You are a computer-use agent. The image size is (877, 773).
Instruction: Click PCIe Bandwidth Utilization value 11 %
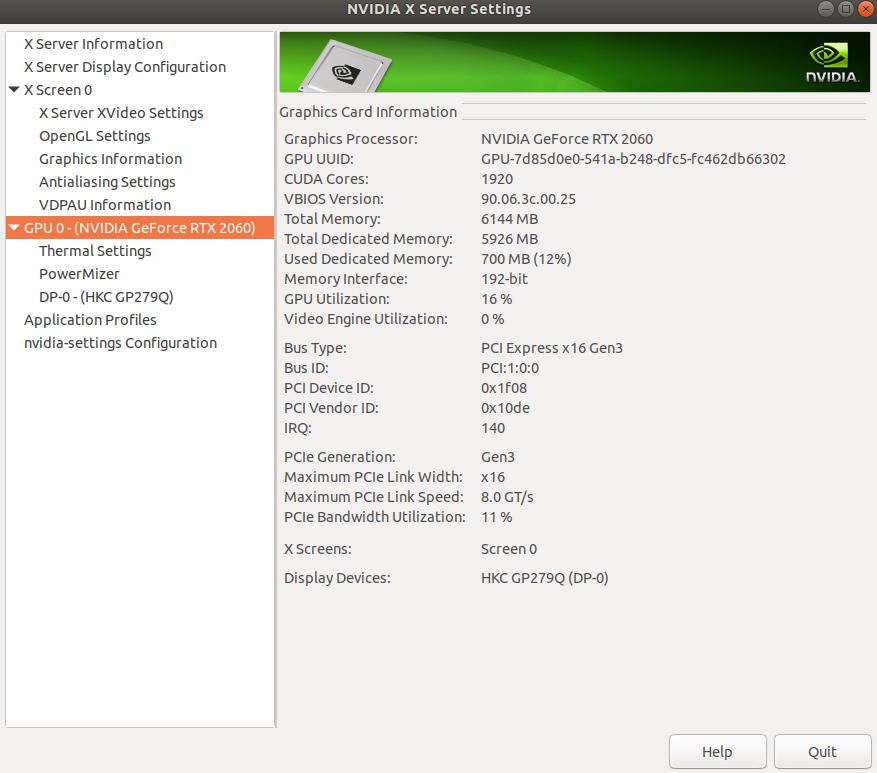pyautogui.click(x=497, y=517)
